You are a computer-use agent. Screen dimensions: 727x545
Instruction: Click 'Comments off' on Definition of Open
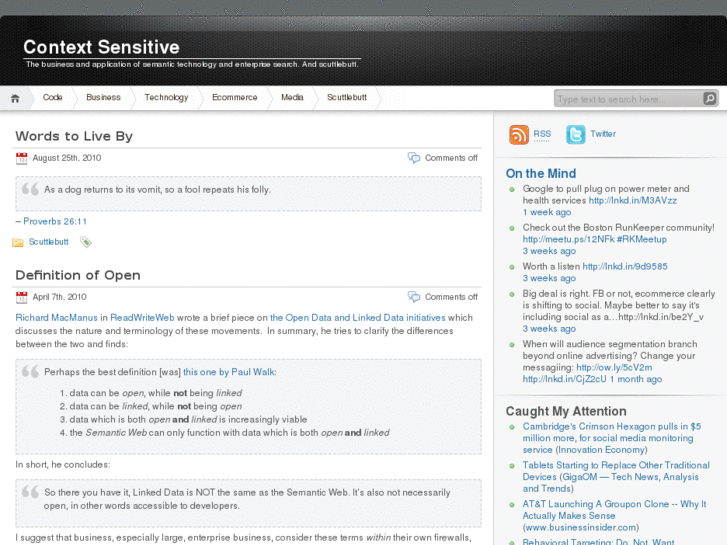coord(451,297)
